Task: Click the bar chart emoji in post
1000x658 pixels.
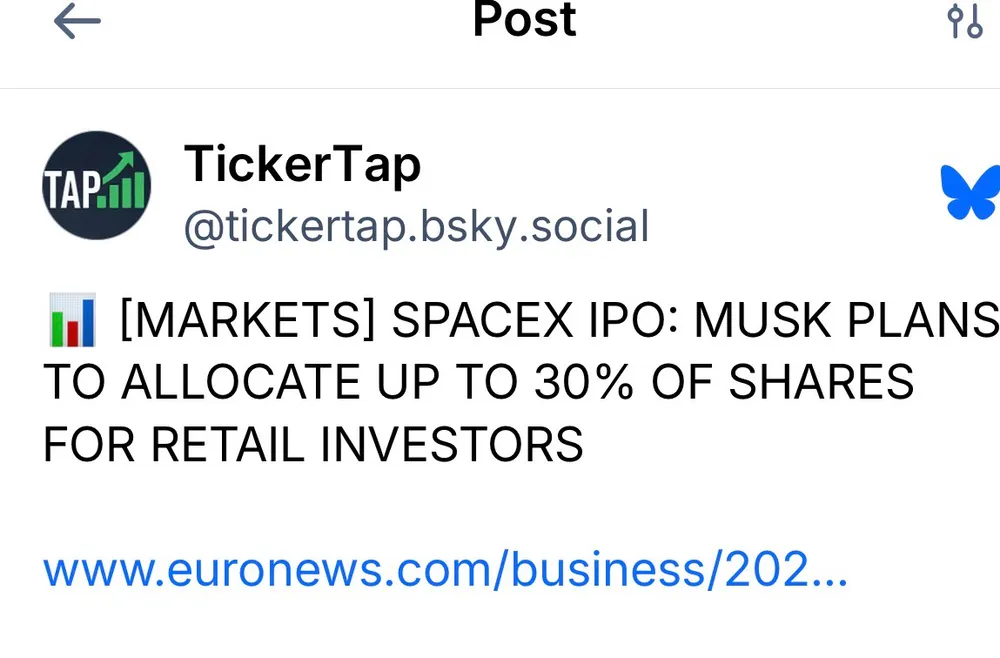Action: (x=71, y=320)
